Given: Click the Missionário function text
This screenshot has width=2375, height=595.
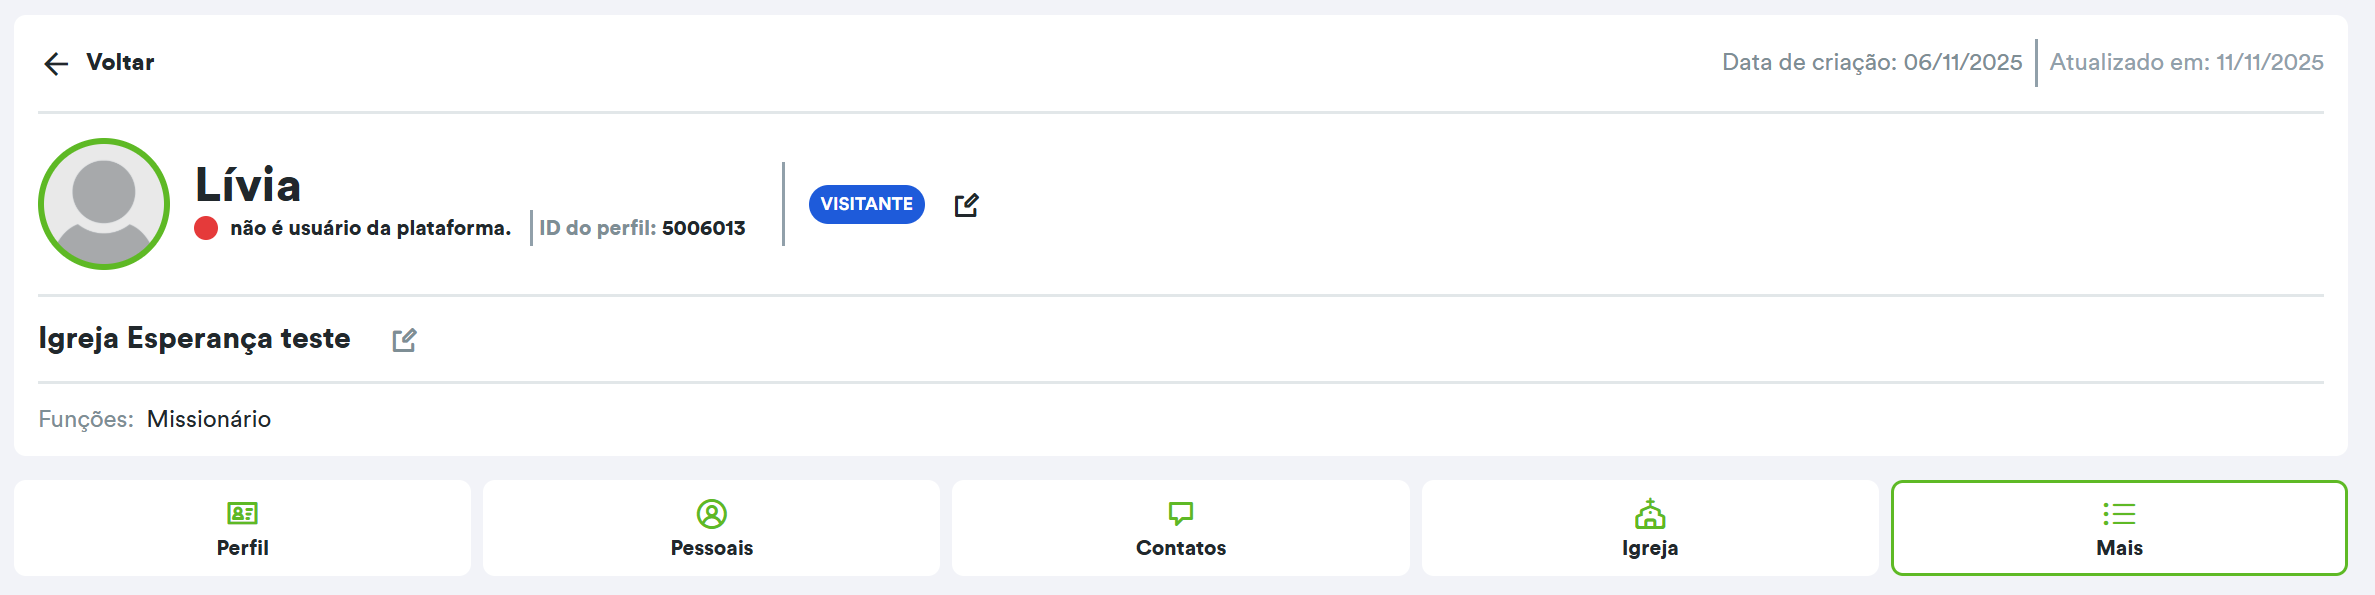Looking at the screenshot, I should point(209,419).
